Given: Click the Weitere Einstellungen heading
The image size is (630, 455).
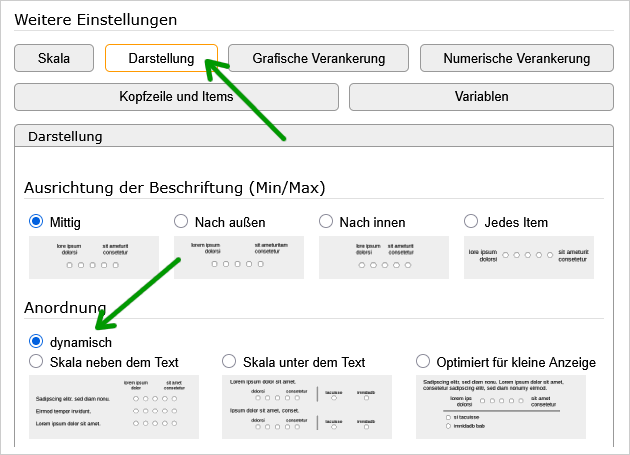Looking at the screenshot, I should pyautogui.click(x=96, y=20).
